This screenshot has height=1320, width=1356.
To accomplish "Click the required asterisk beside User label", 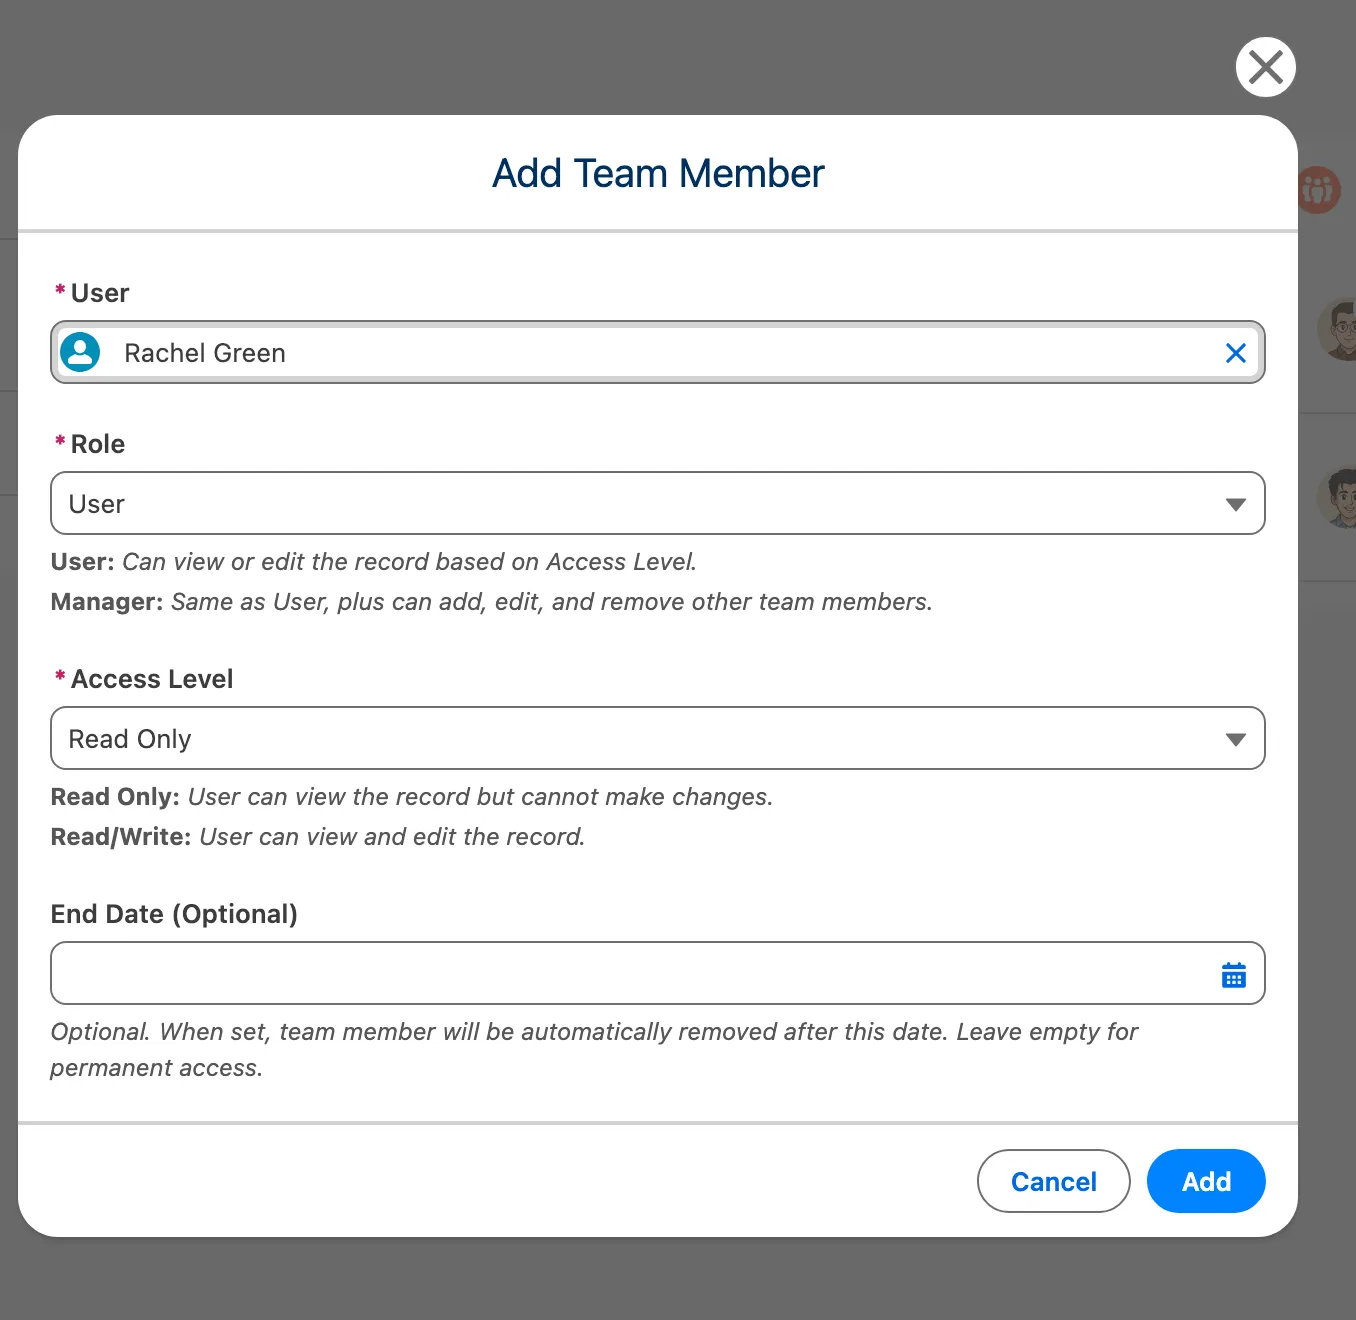I will pyautogui.click(x=59, y=291).
